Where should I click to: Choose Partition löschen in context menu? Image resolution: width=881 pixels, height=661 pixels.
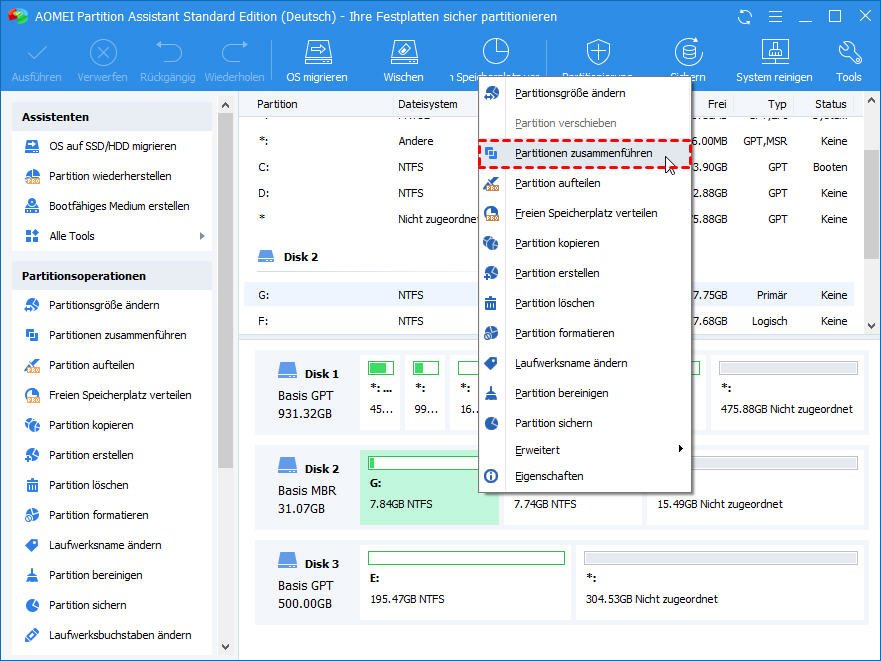(x=584, y=303)
